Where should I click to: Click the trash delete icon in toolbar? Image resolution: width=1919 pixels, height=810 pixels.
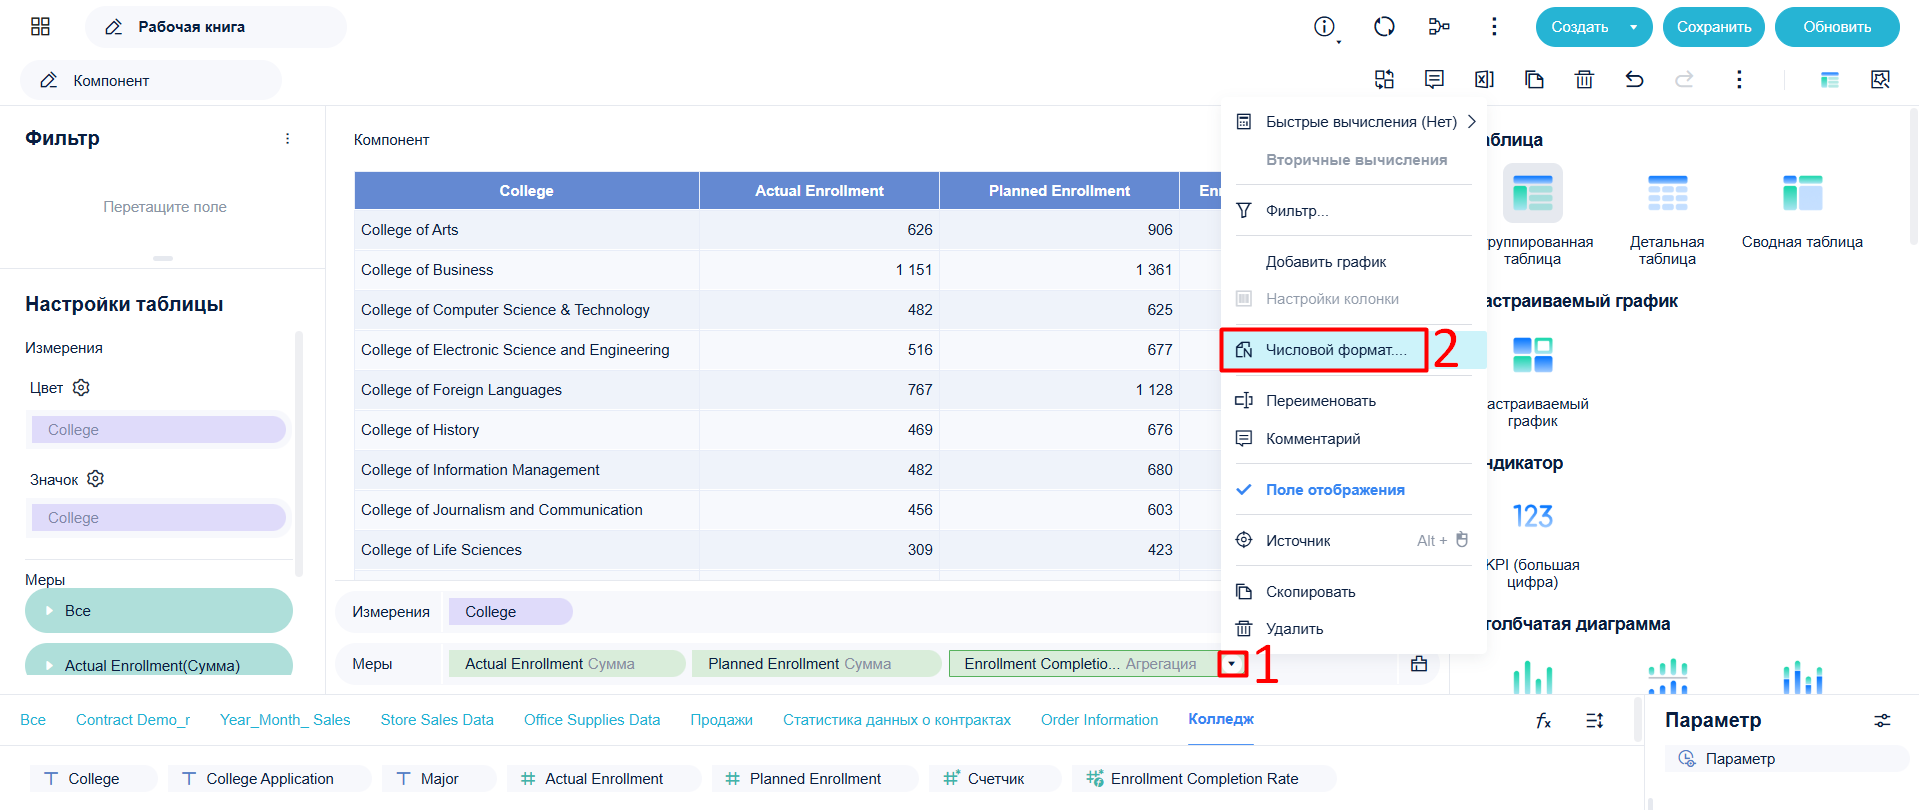coord(1584,79)
